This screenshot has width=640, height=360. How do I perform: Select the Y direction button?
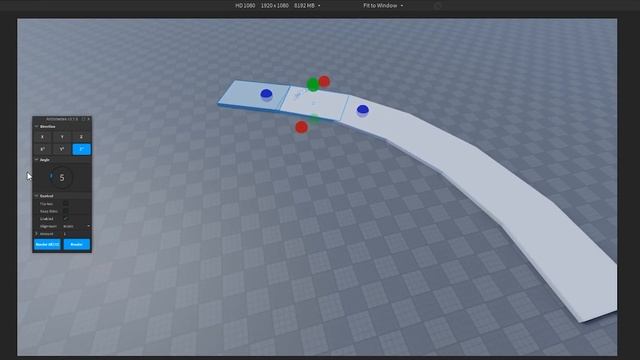(62, 137)
